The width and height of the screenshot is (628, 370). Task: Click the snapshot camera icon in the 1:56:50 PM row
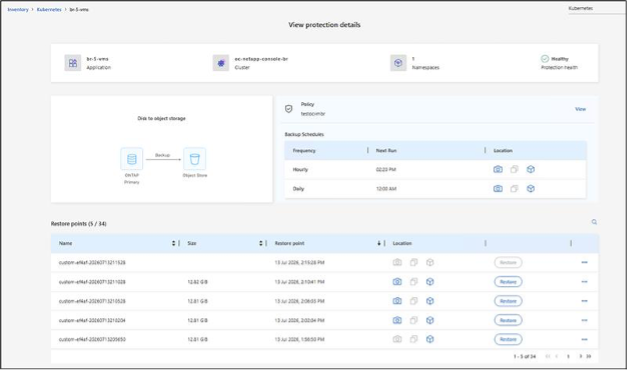(397, 339)
